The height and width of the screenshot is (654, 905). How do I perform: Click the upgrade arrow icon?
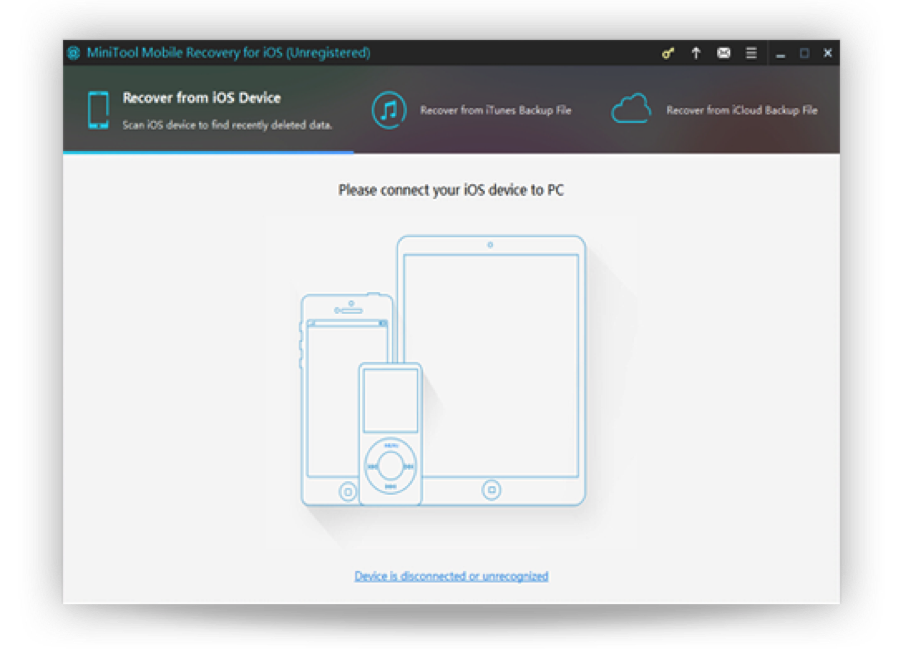click(x=696, y=53)
